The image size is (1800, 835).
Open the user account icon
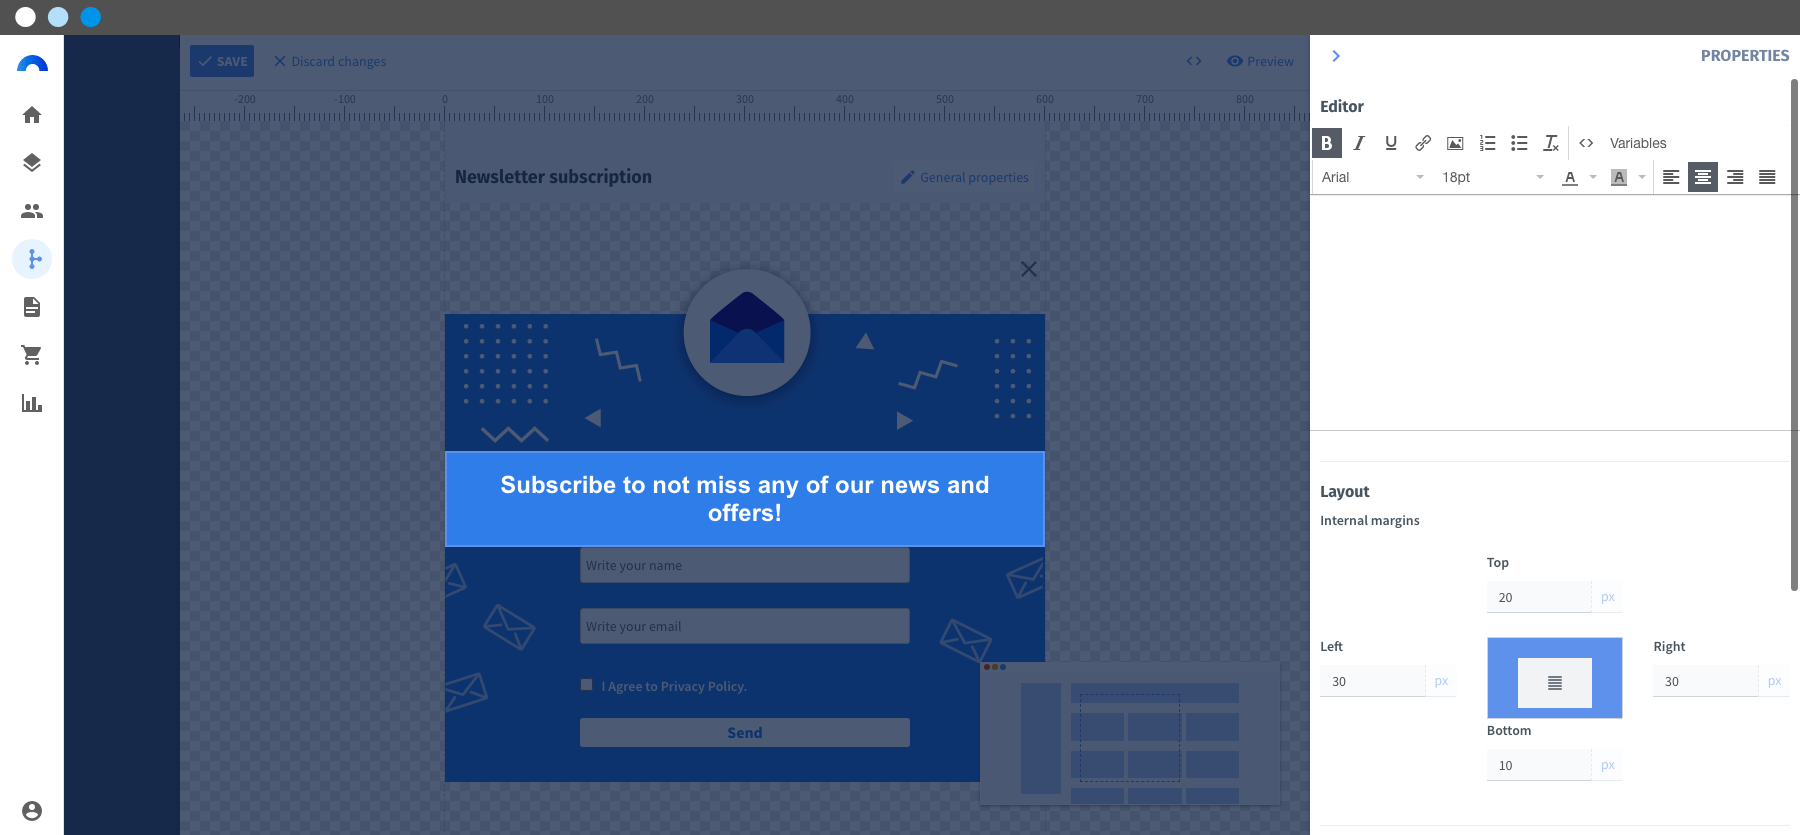32,811
